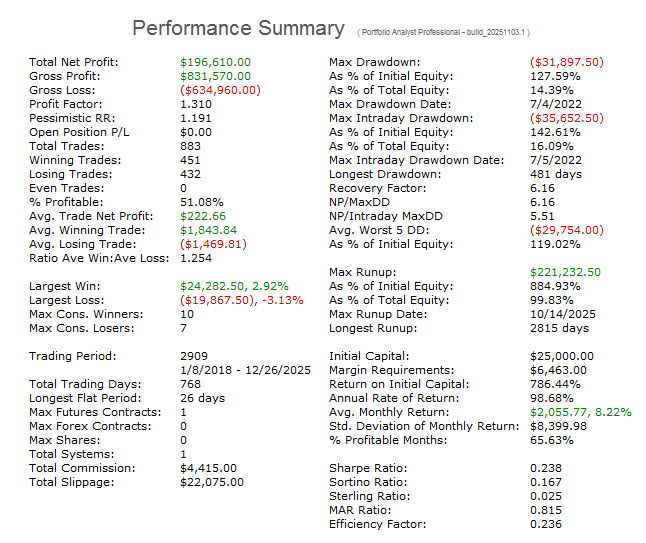Click the Total Net Profit value $196,610.00
Image resolution: width=646 pixels, height=543 pixels.
(x=215, y=62)
